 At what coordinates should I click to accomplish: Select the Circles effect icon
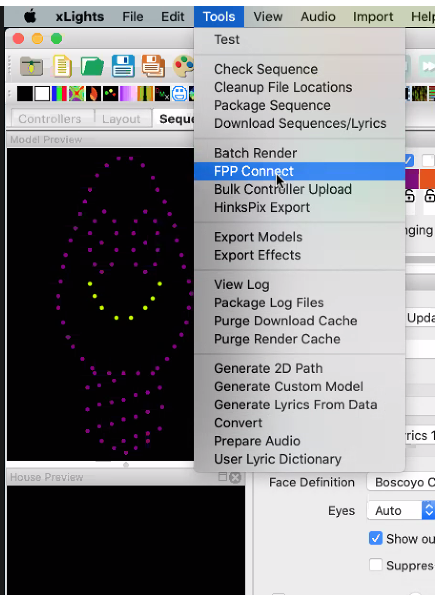(110, 94)
